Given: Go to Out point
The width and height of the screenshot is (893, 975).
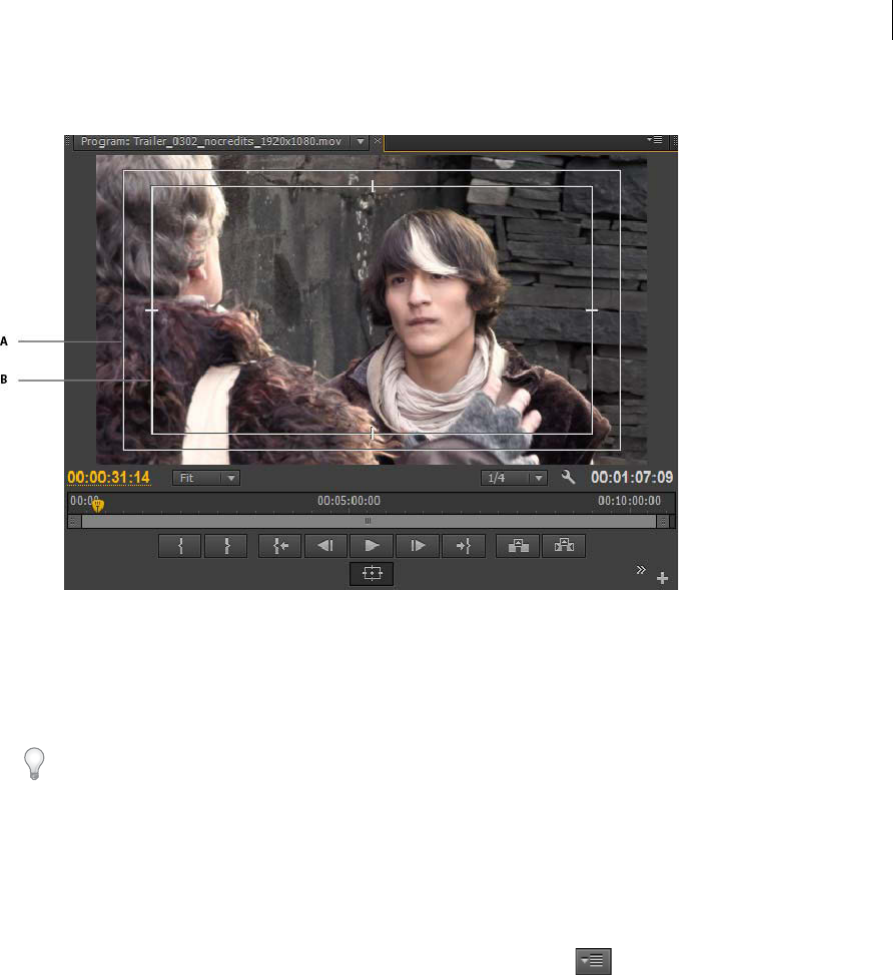Looking at the screenshot, I should pyautogui.click(x=463, y=546).
